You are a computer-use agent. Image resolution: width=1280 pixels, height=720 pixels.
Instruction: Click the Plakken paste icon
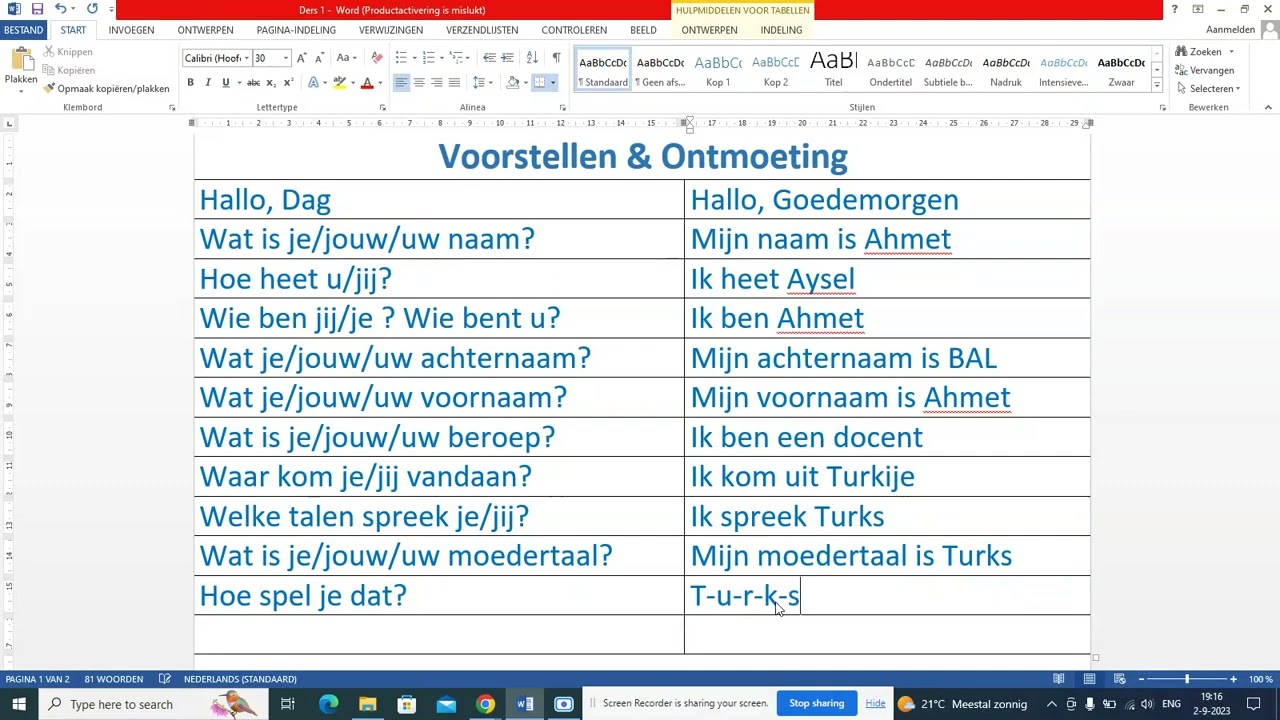[x=21, y=60]
